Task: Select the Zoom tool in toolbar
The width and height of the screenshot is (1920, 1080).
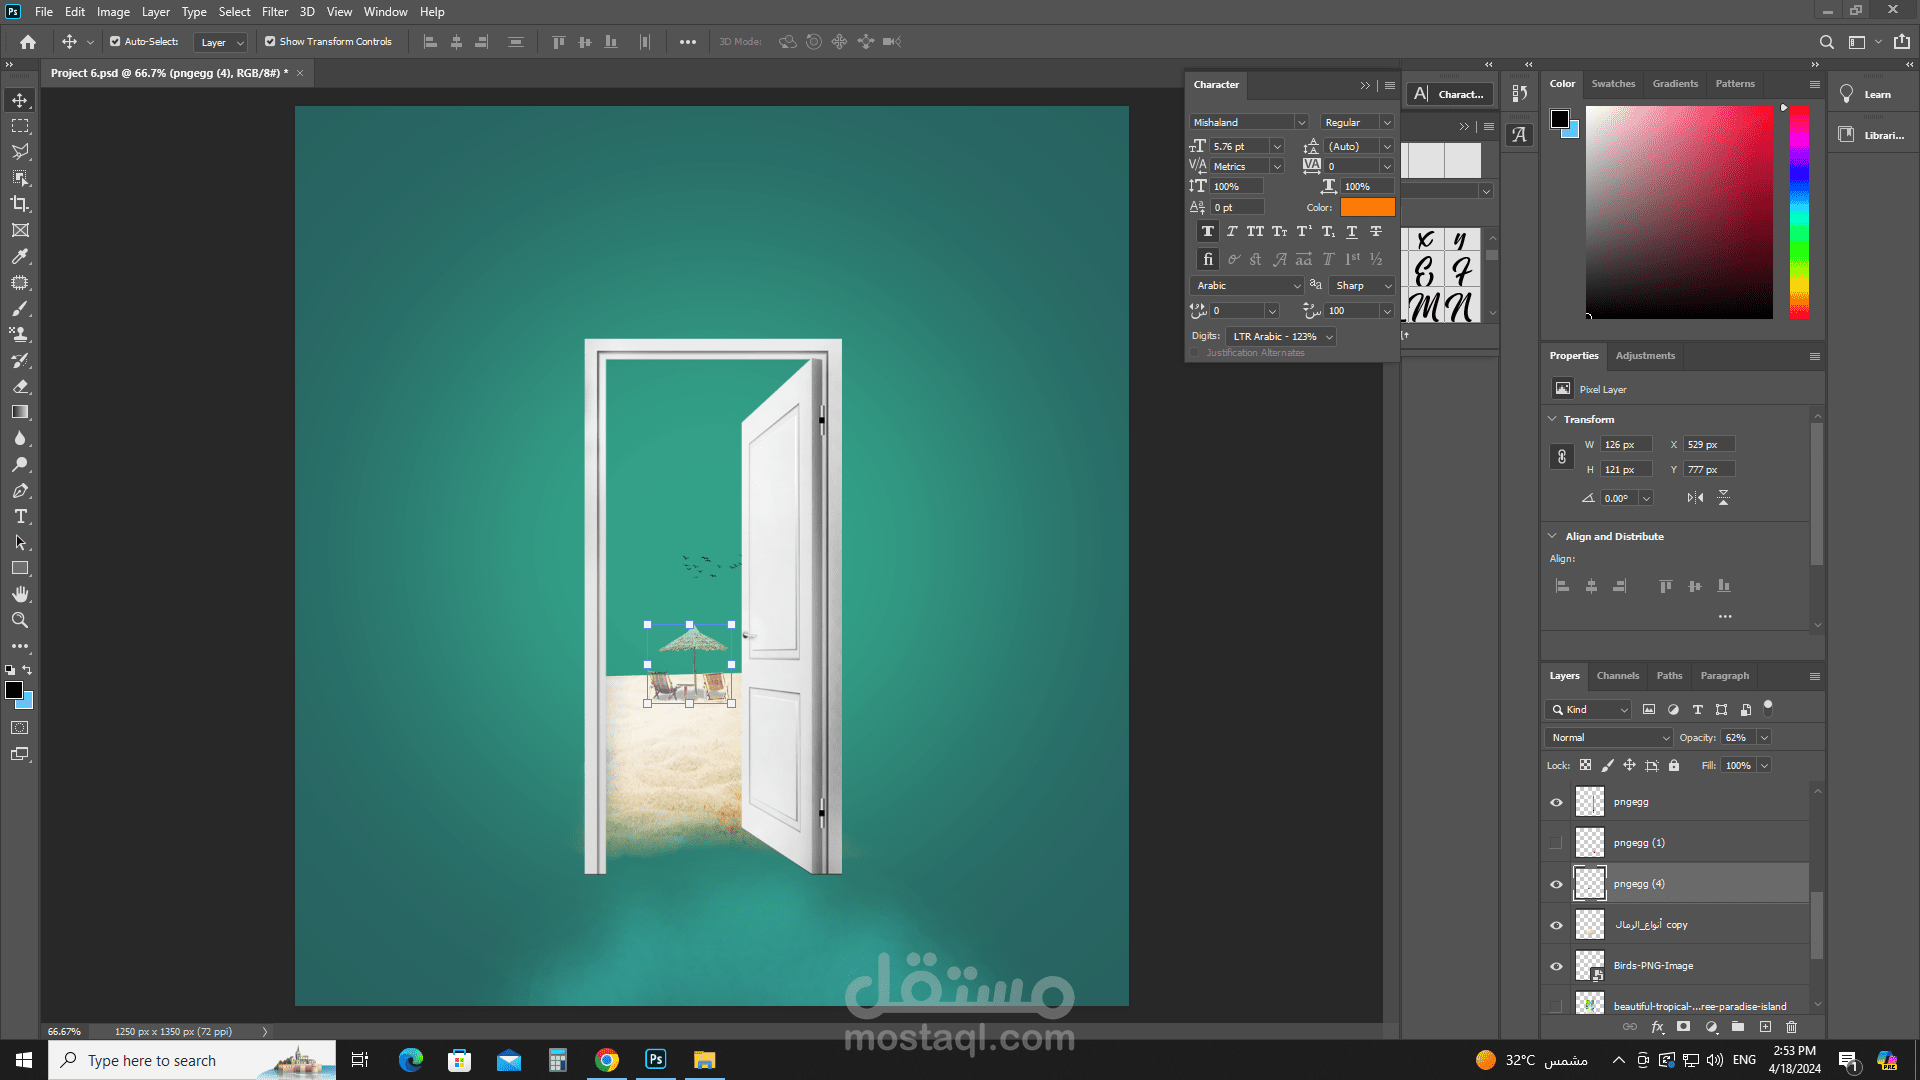Action: click(x=20, y=621)
